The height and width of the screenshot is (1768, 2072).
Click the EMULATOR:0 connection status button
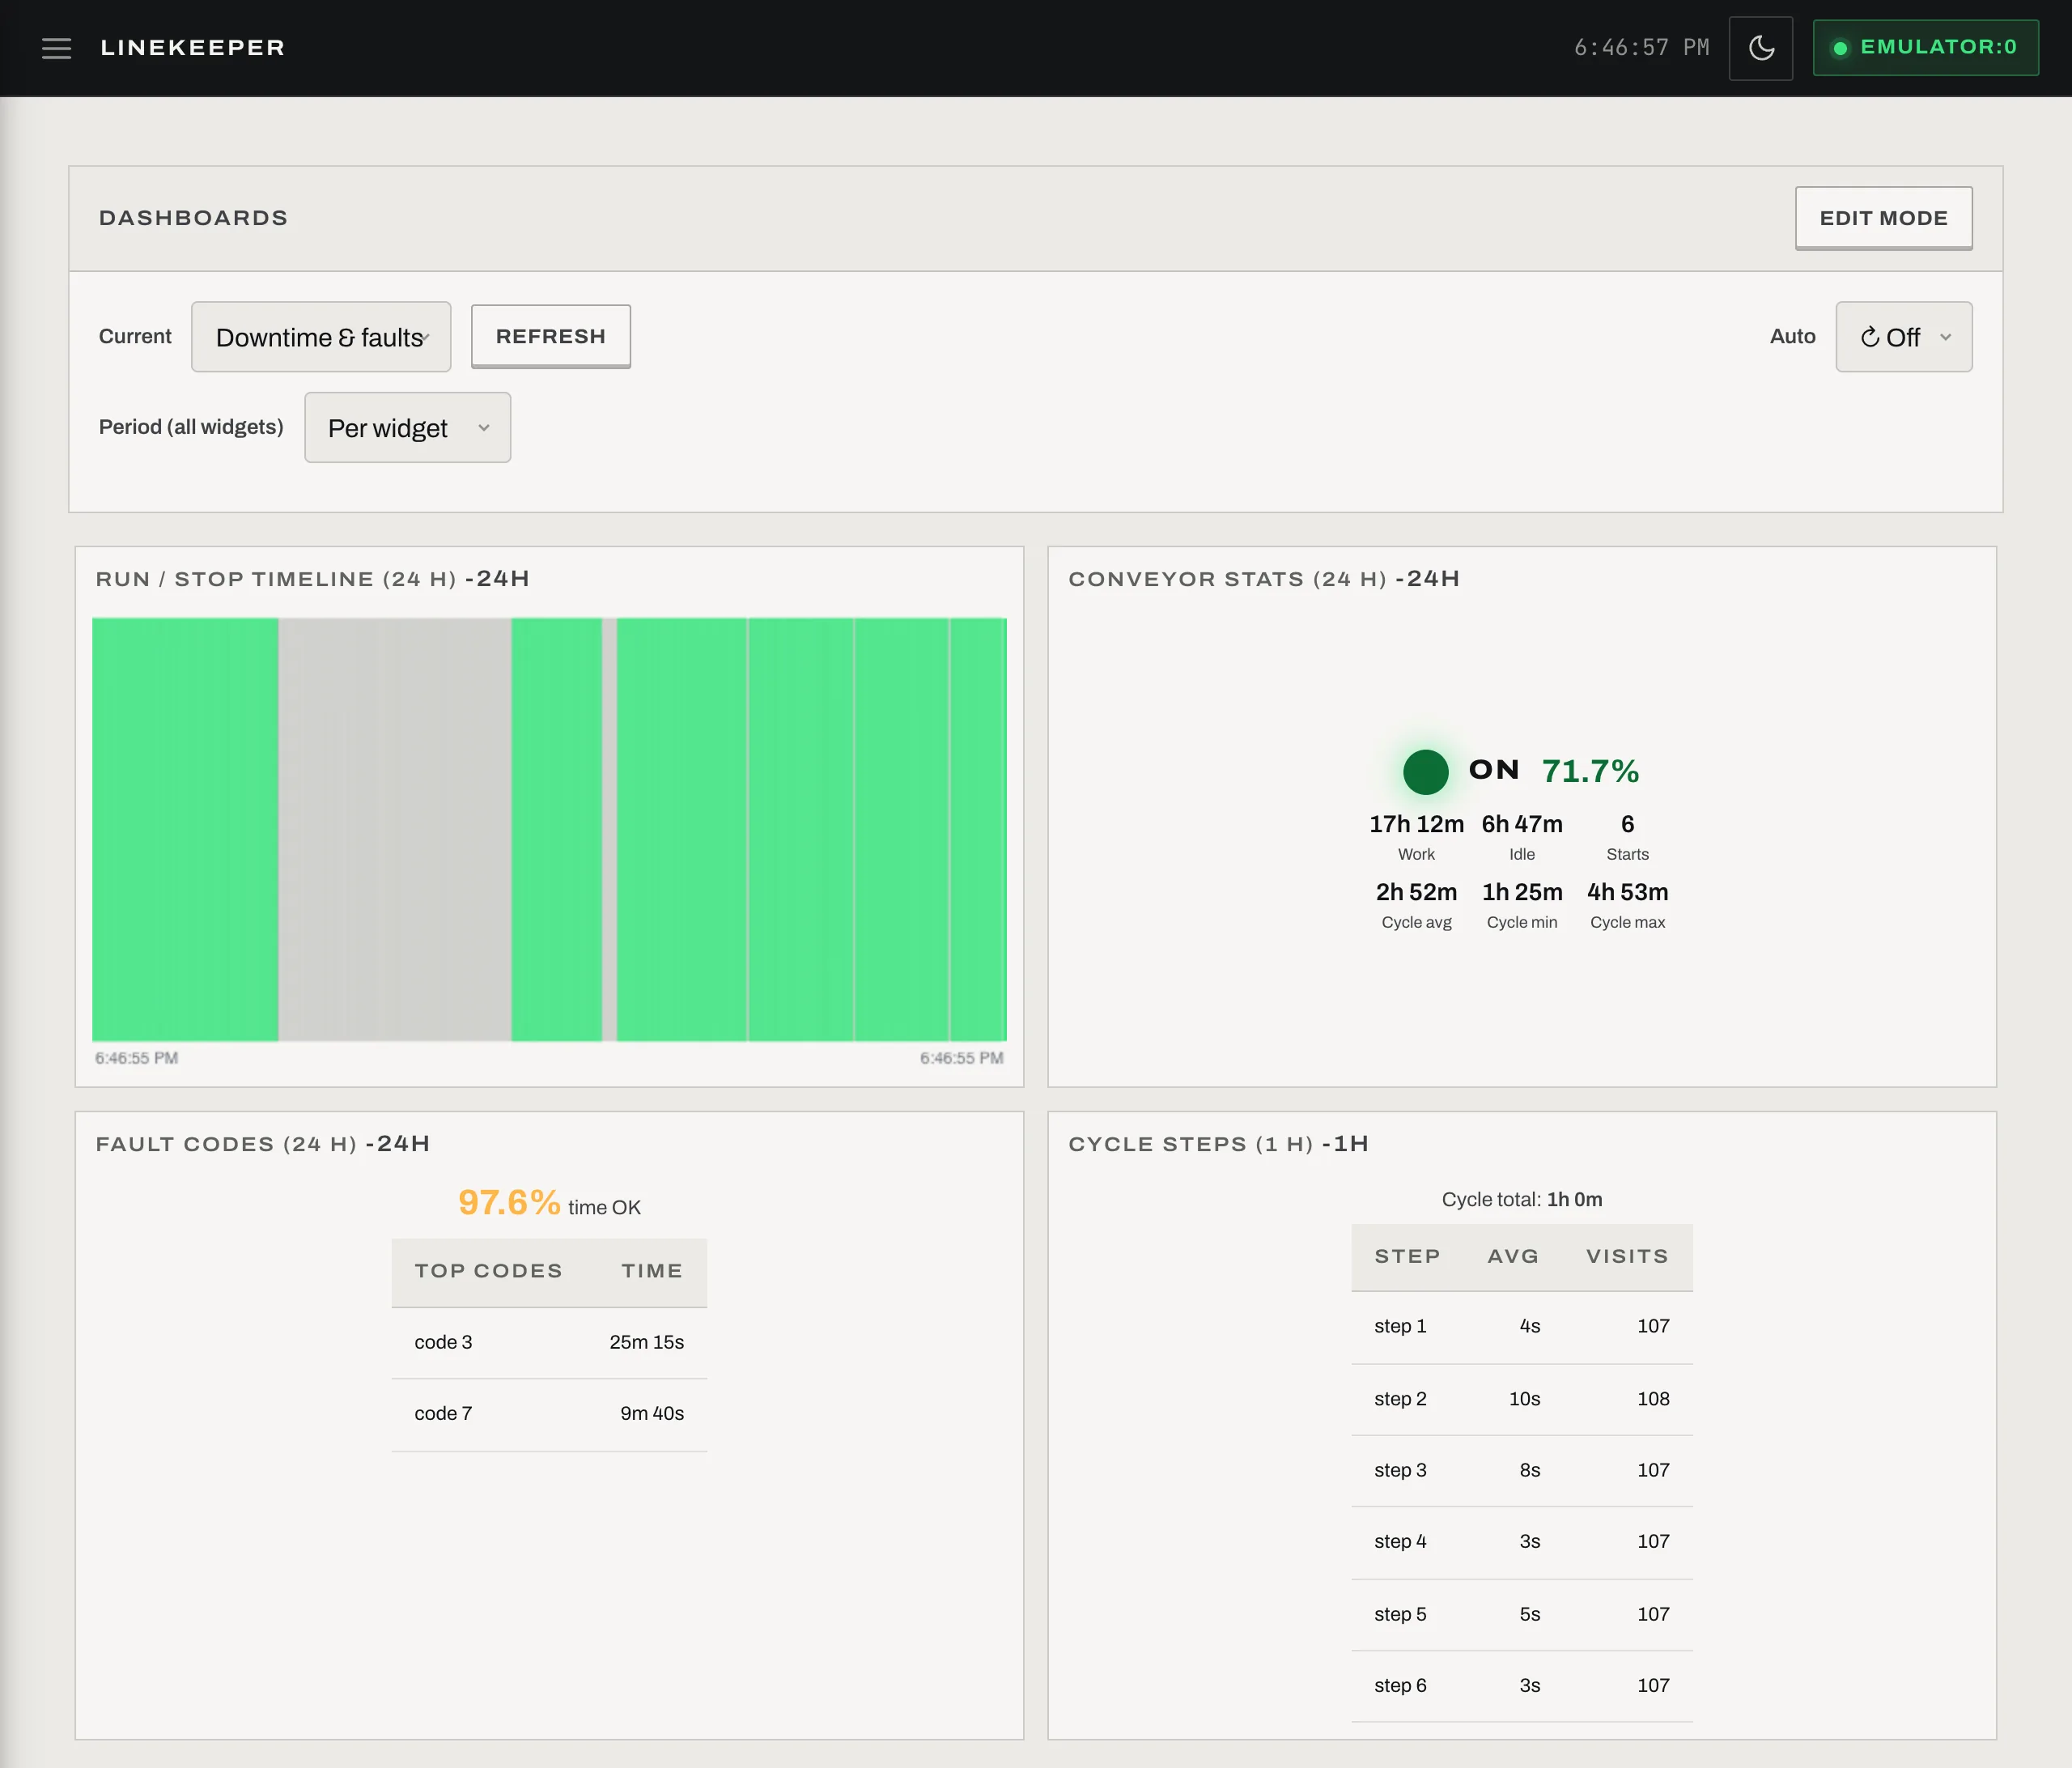(x=1925, y=48)
